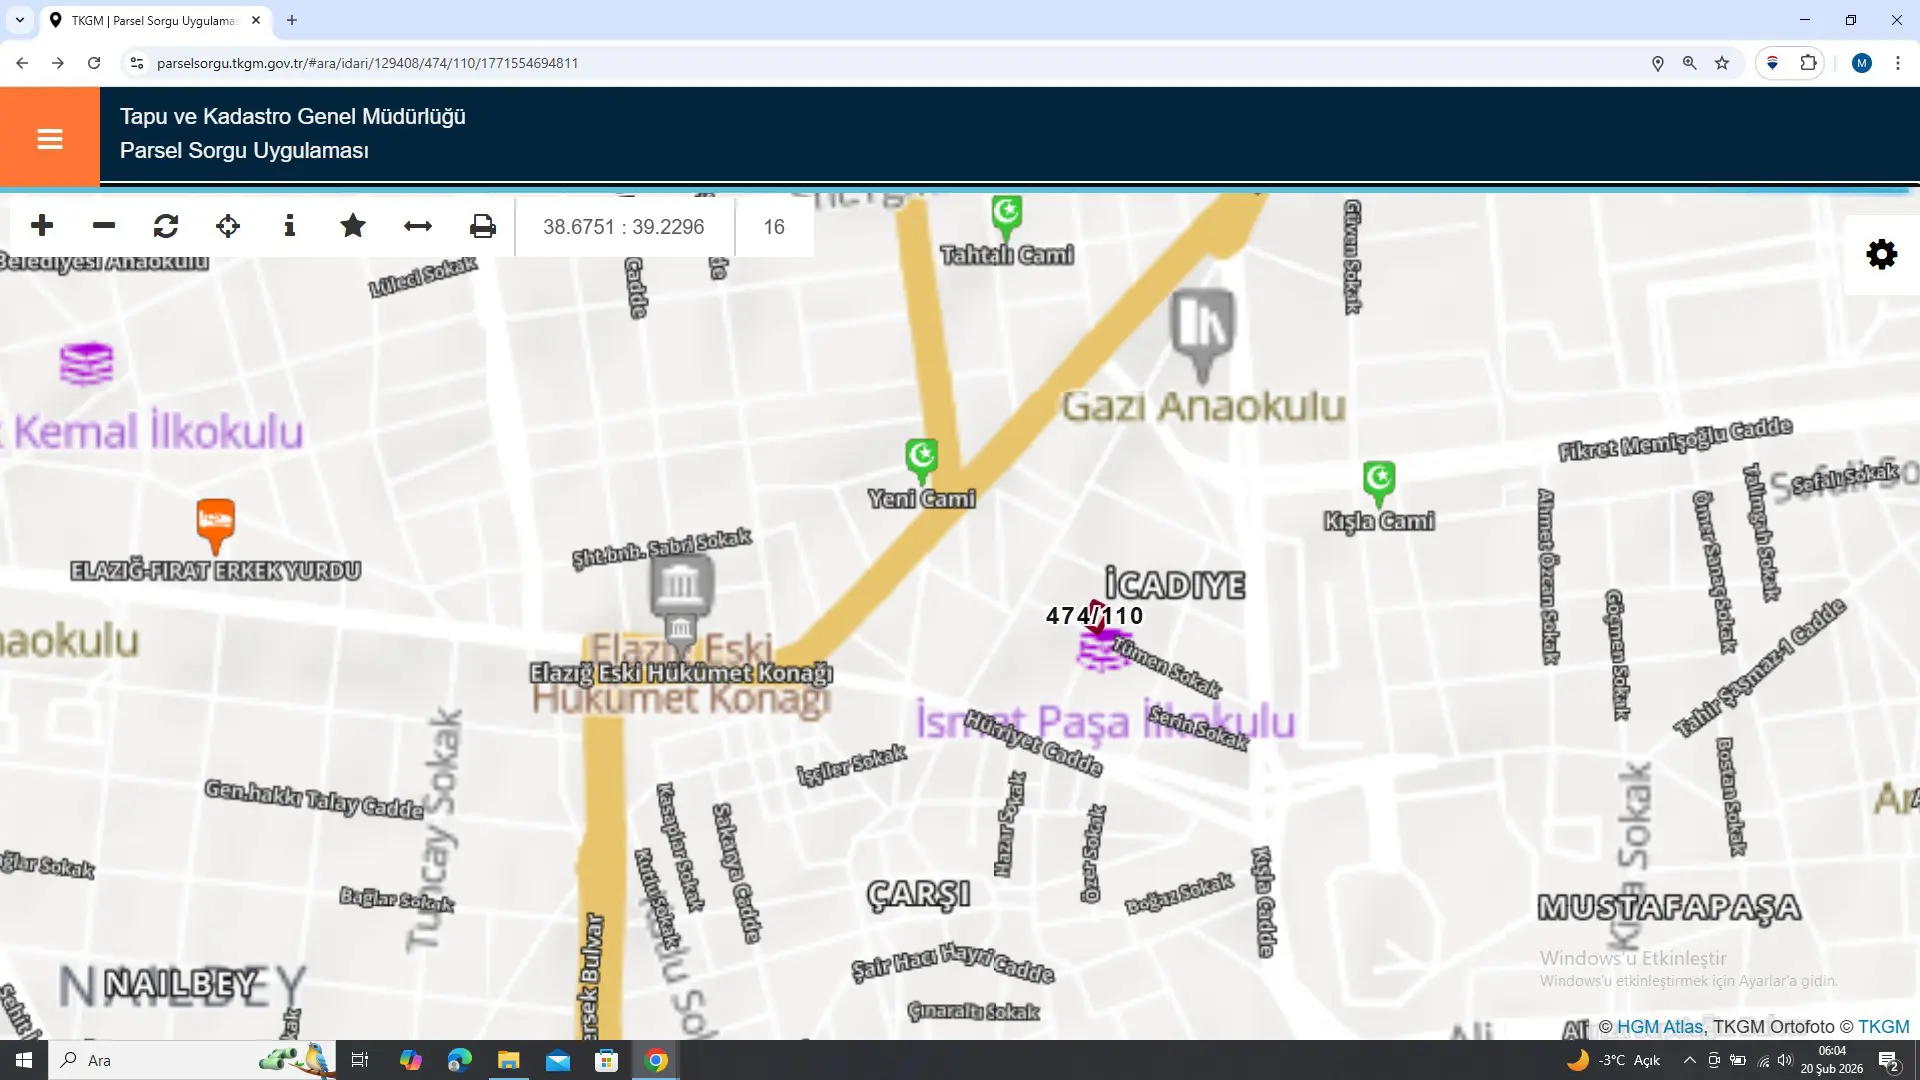Click the zoom level value 16

click(774, 227)
